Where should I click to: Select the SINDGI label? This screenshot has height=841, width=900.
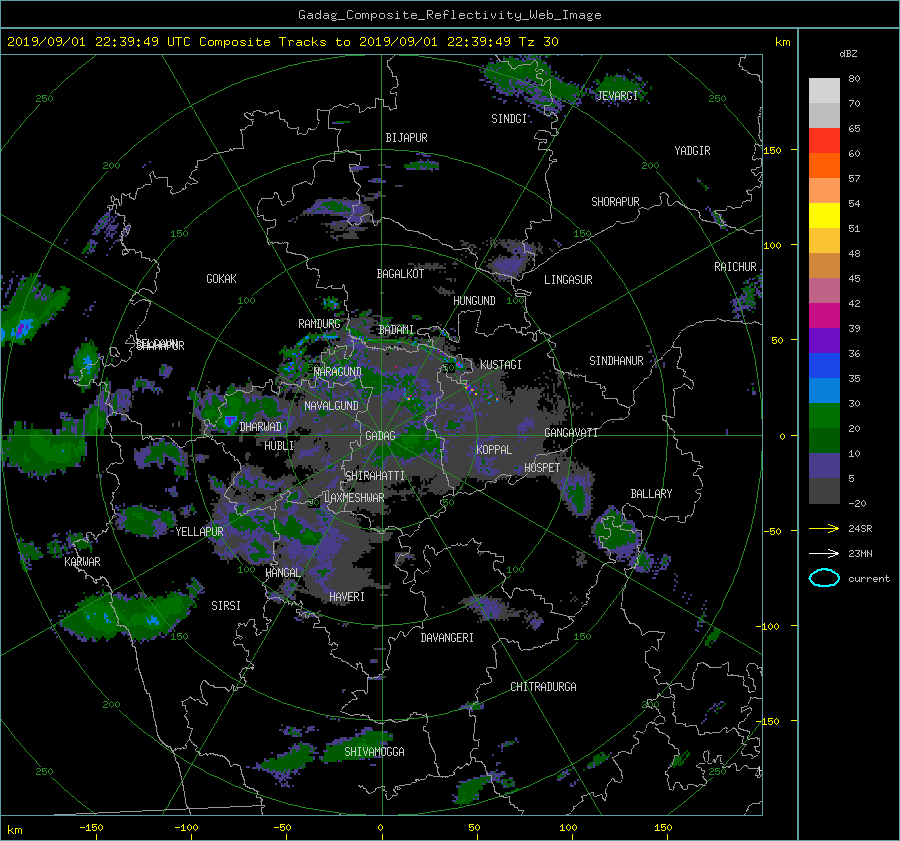click(x=509, y=119)
